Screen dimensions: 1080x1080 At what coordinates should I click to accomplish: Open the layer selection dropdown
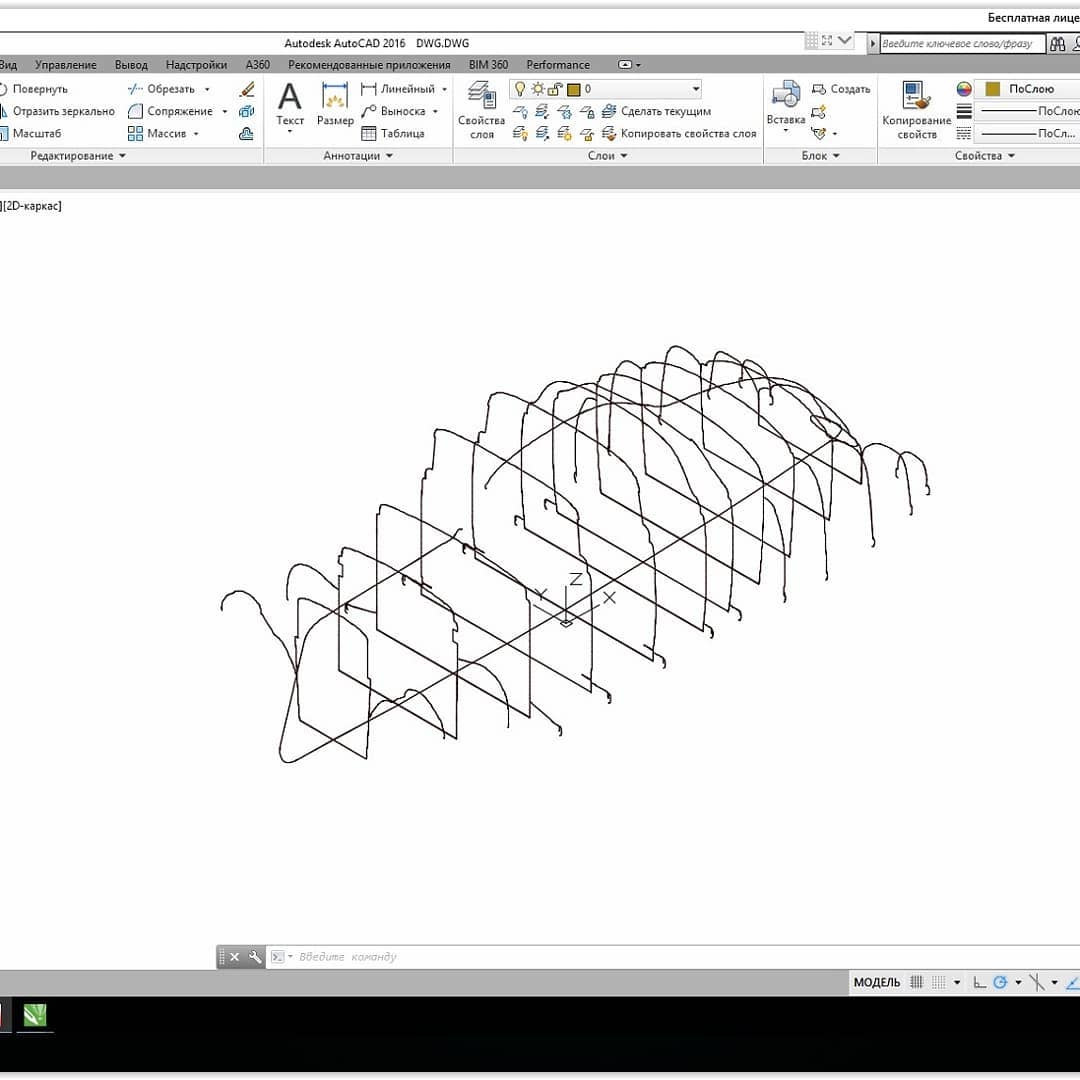(x=696, y=89)
